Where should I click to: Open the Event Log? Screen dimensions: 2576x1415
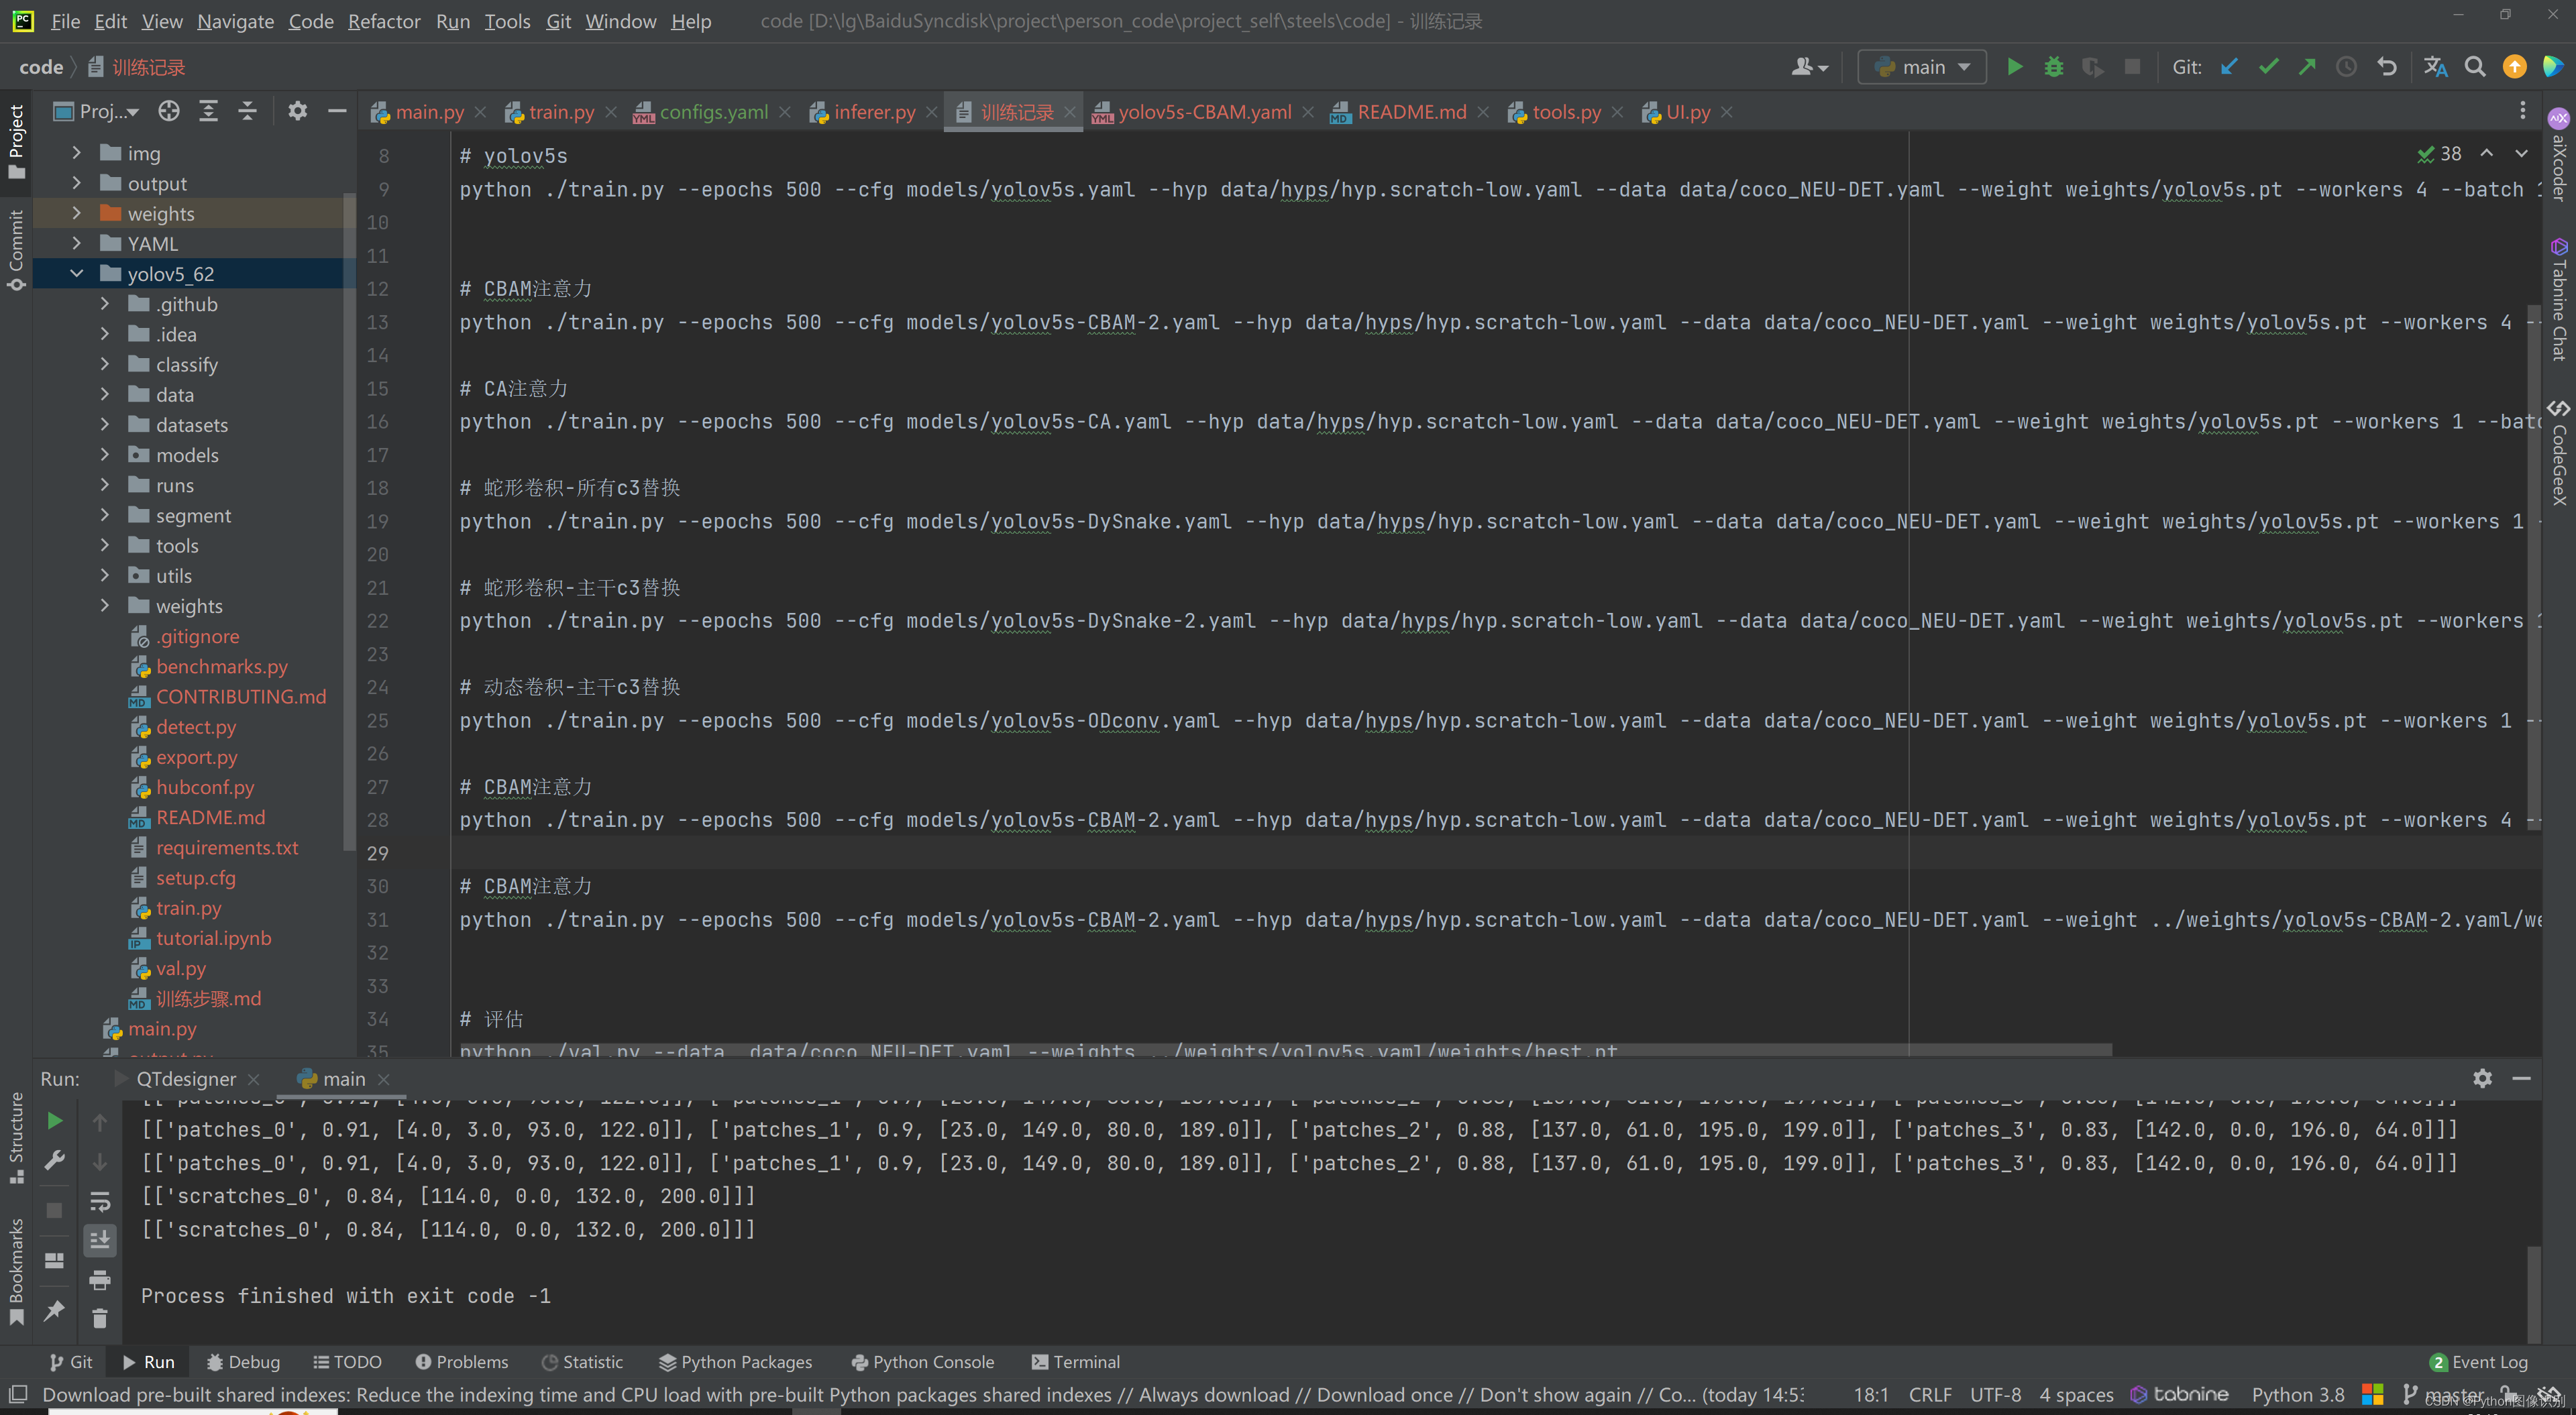[2479, 1362]
